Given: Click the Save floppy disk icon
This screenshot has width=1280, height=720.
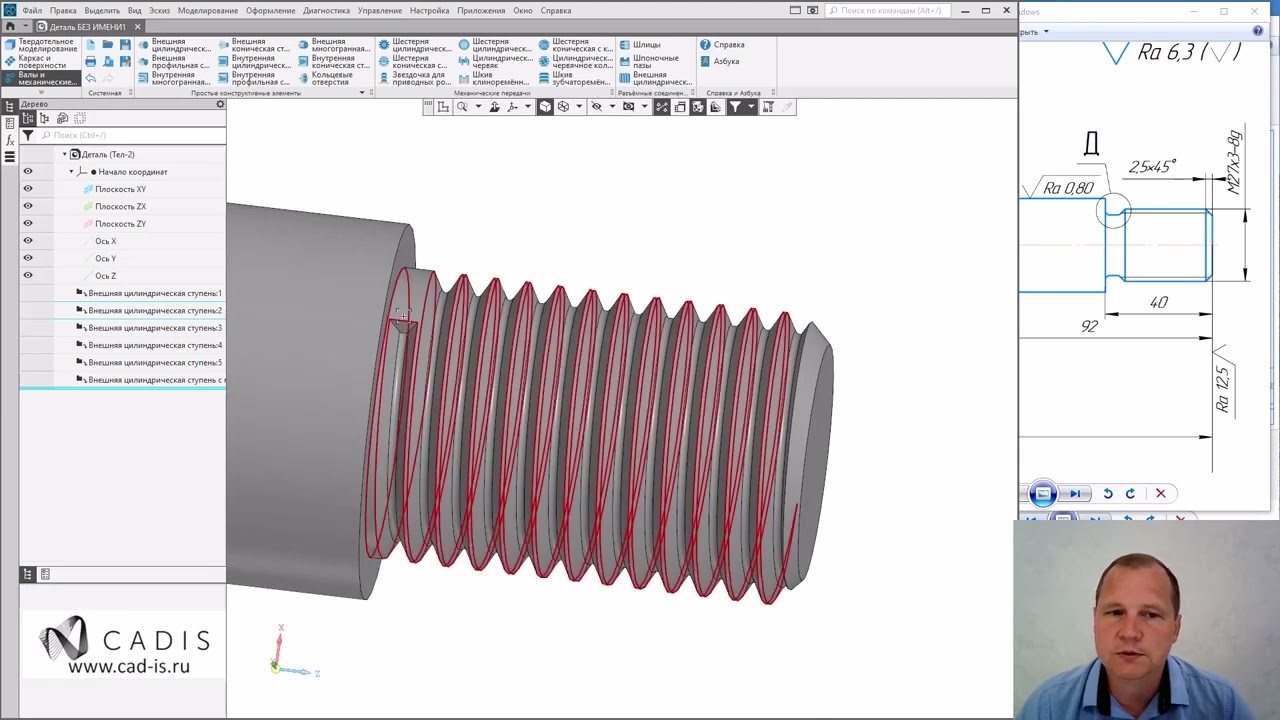Looking at the screenshot, I should pos(125,45).
